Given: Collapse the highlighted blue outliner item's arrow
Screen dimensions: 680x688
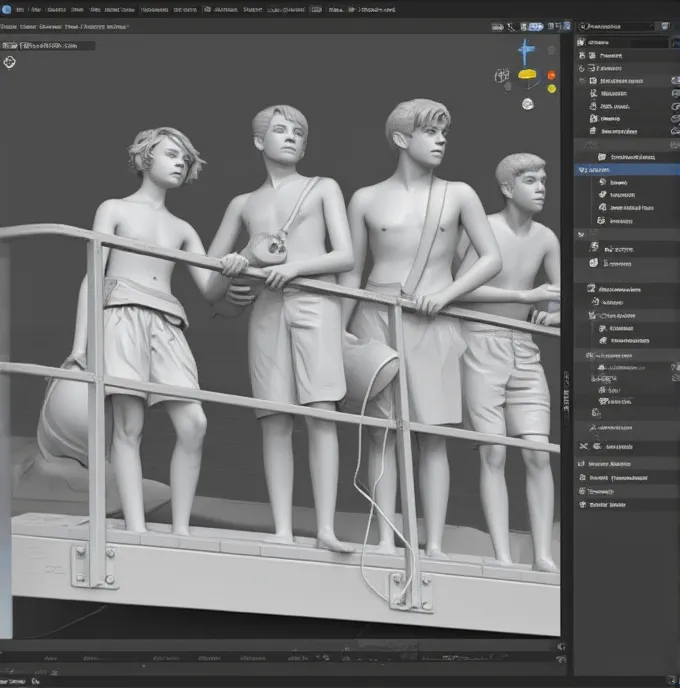Looking at the screenshot, I should (x=582, y=170).
